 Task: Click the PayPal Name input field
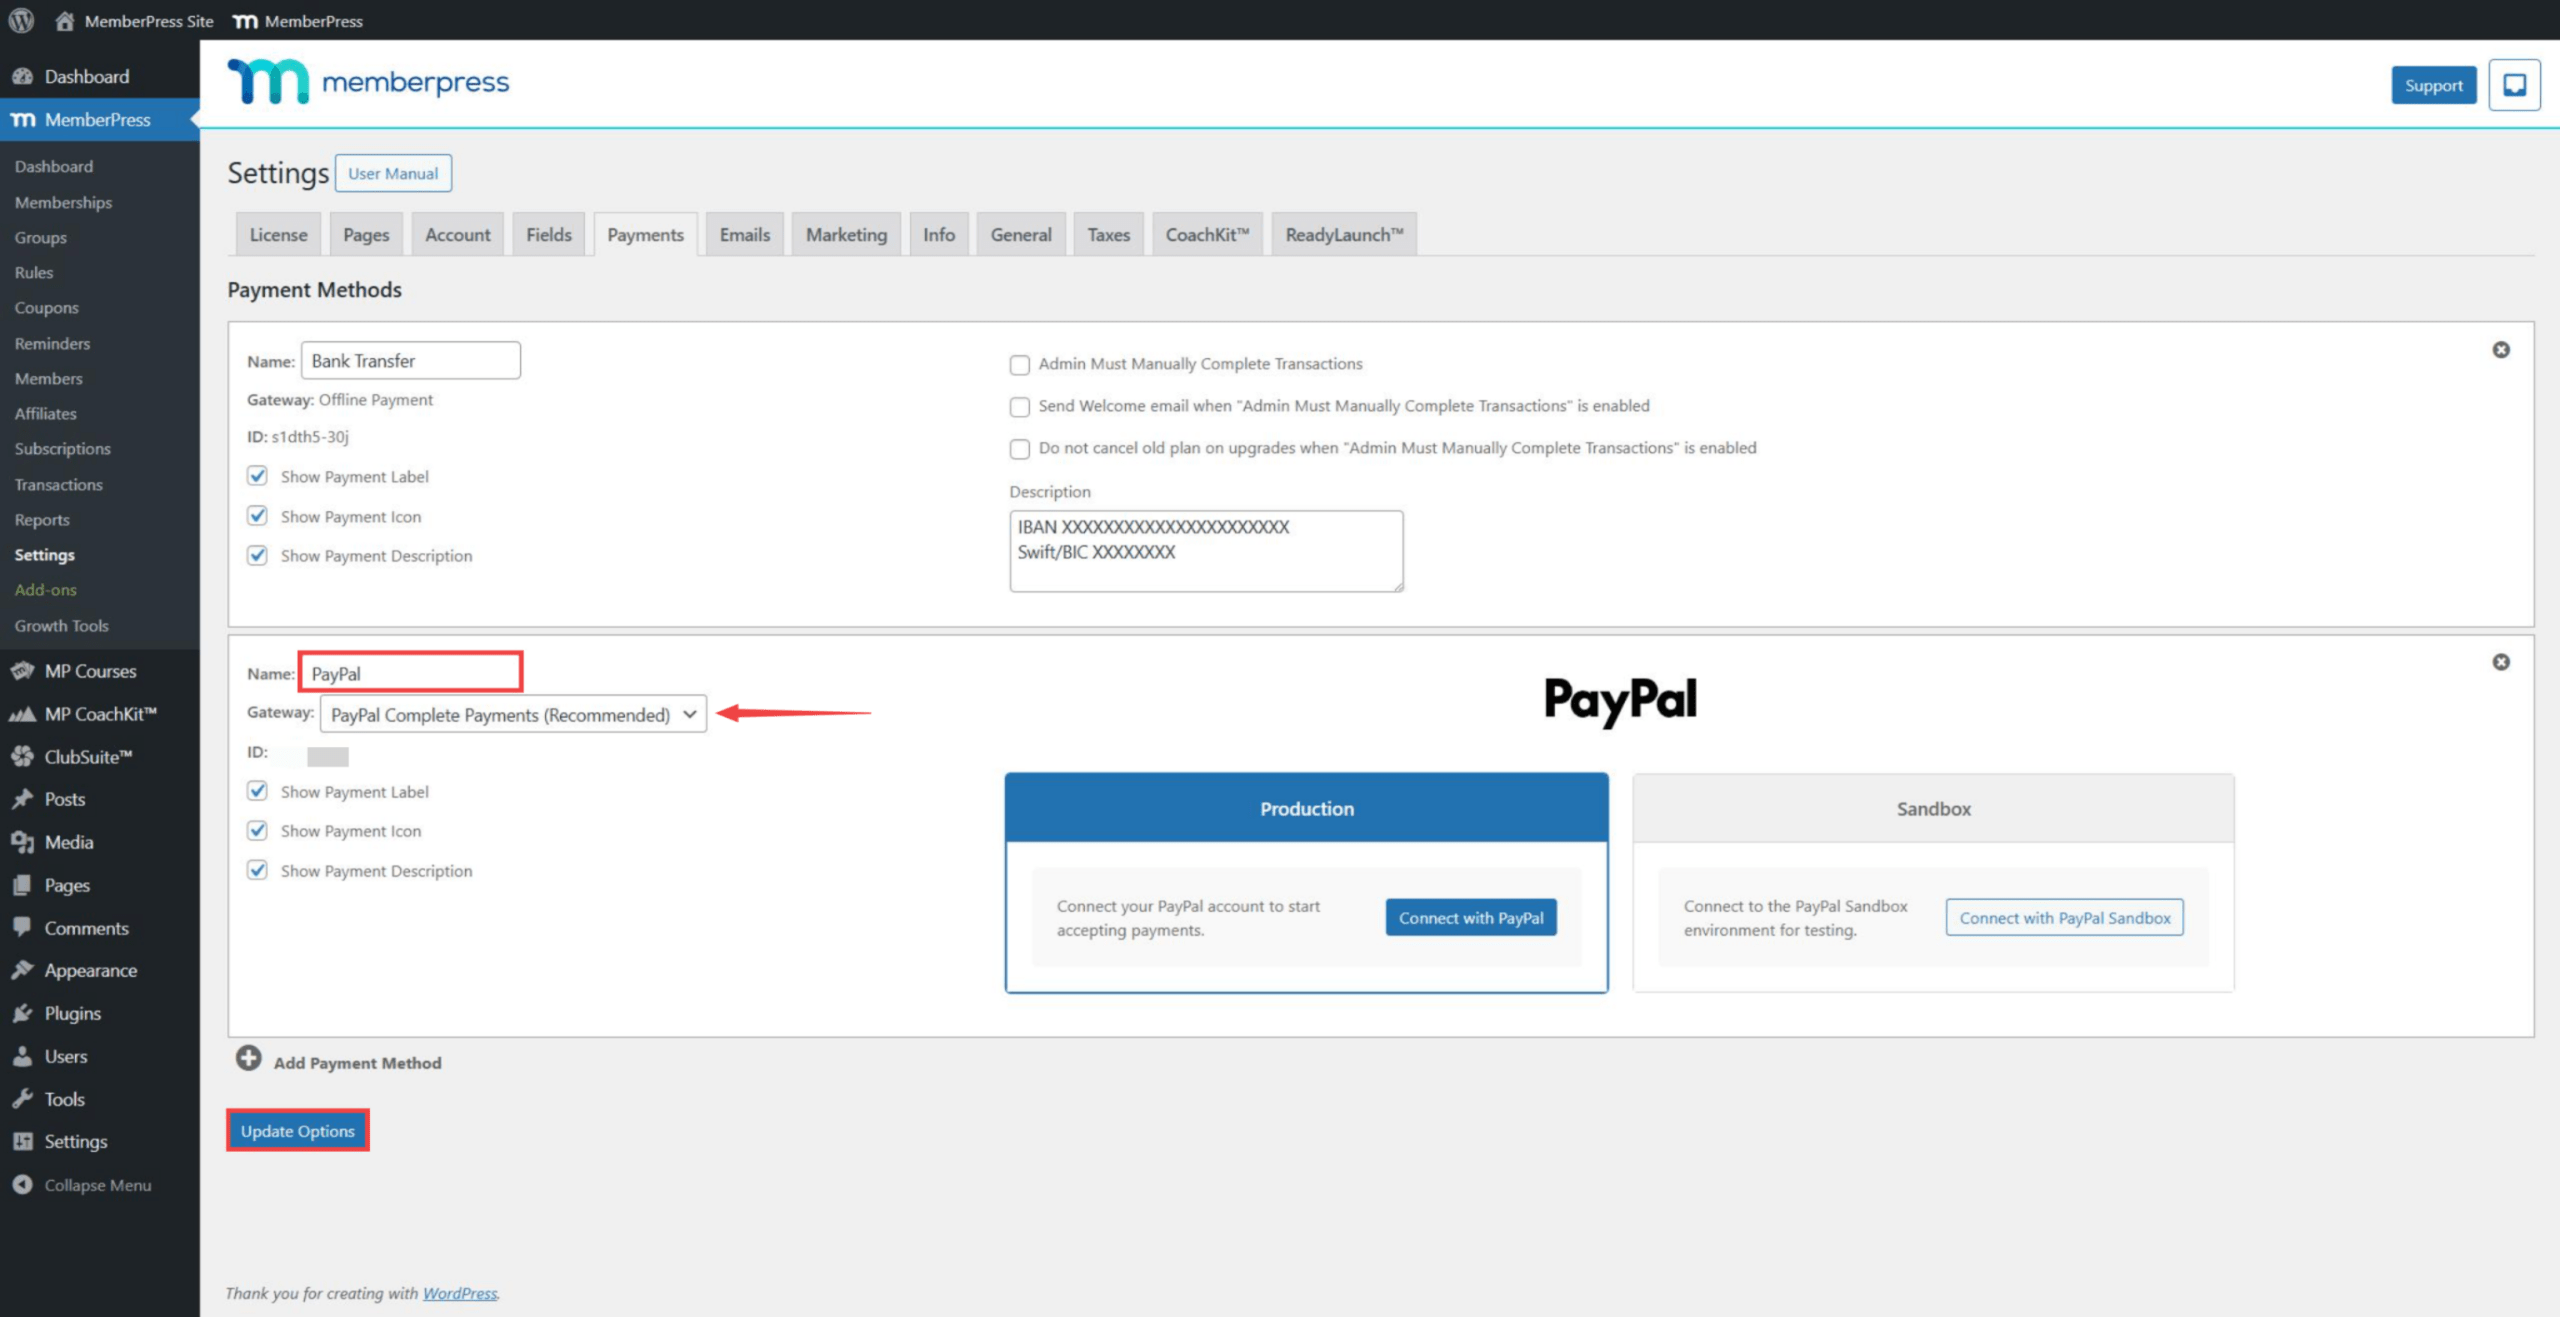(410, 672)
